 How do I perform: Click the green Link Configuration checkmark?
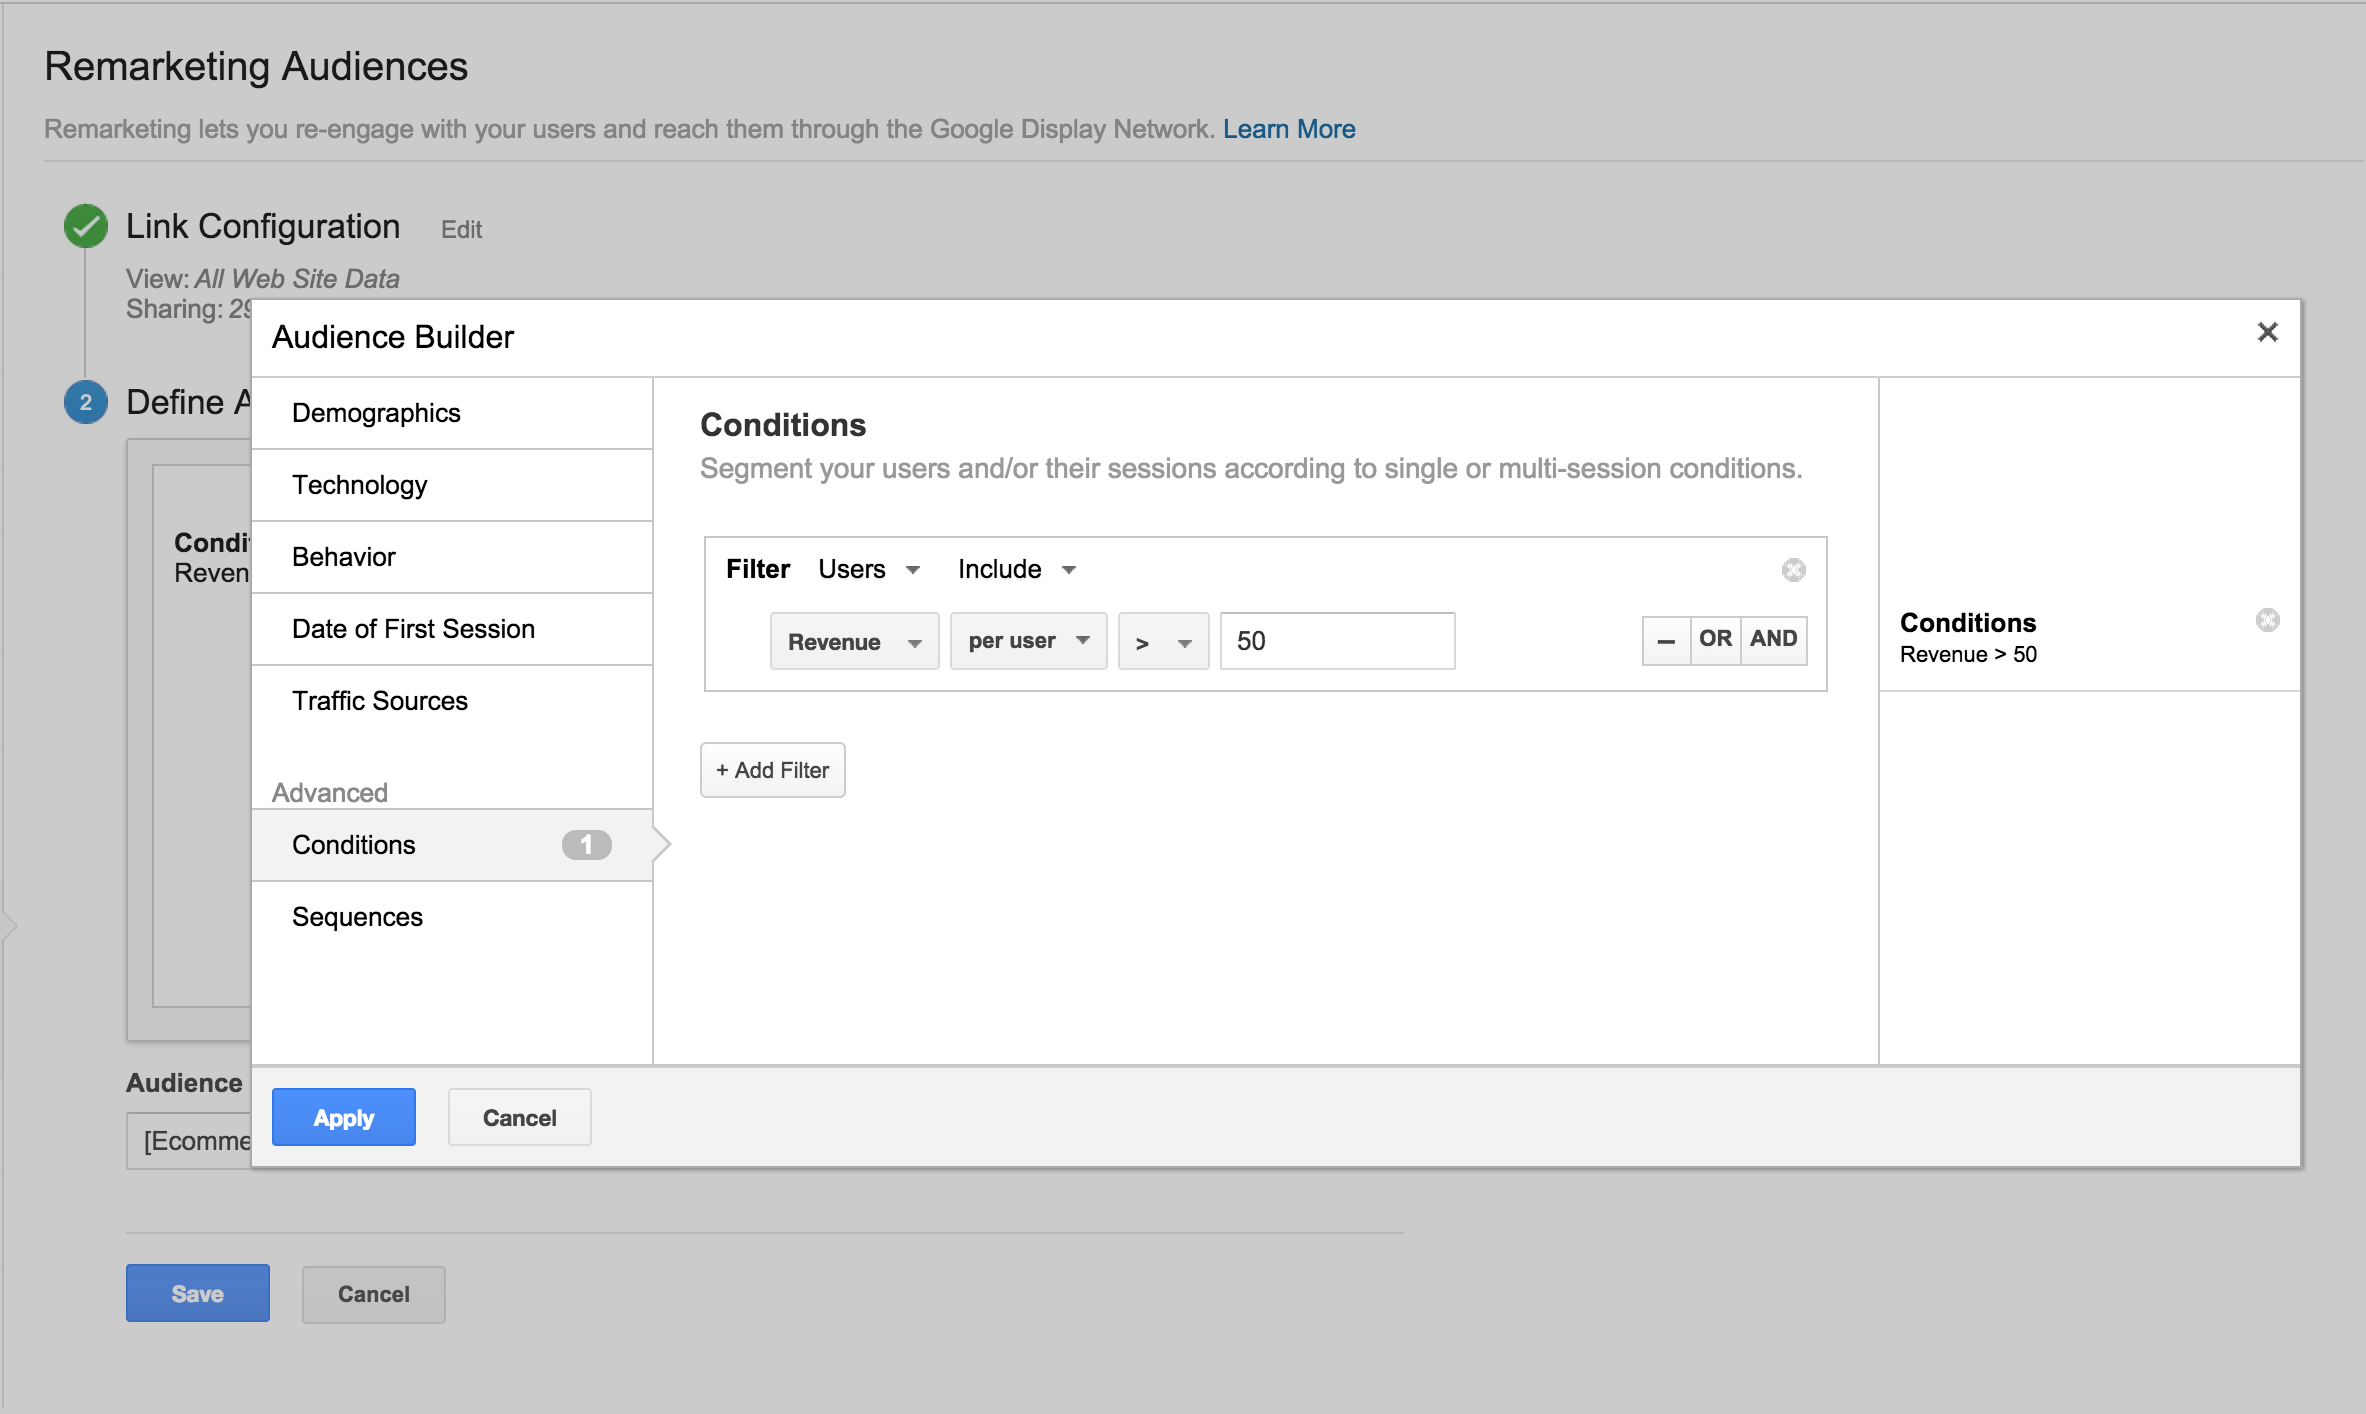[x=86, y=226]
